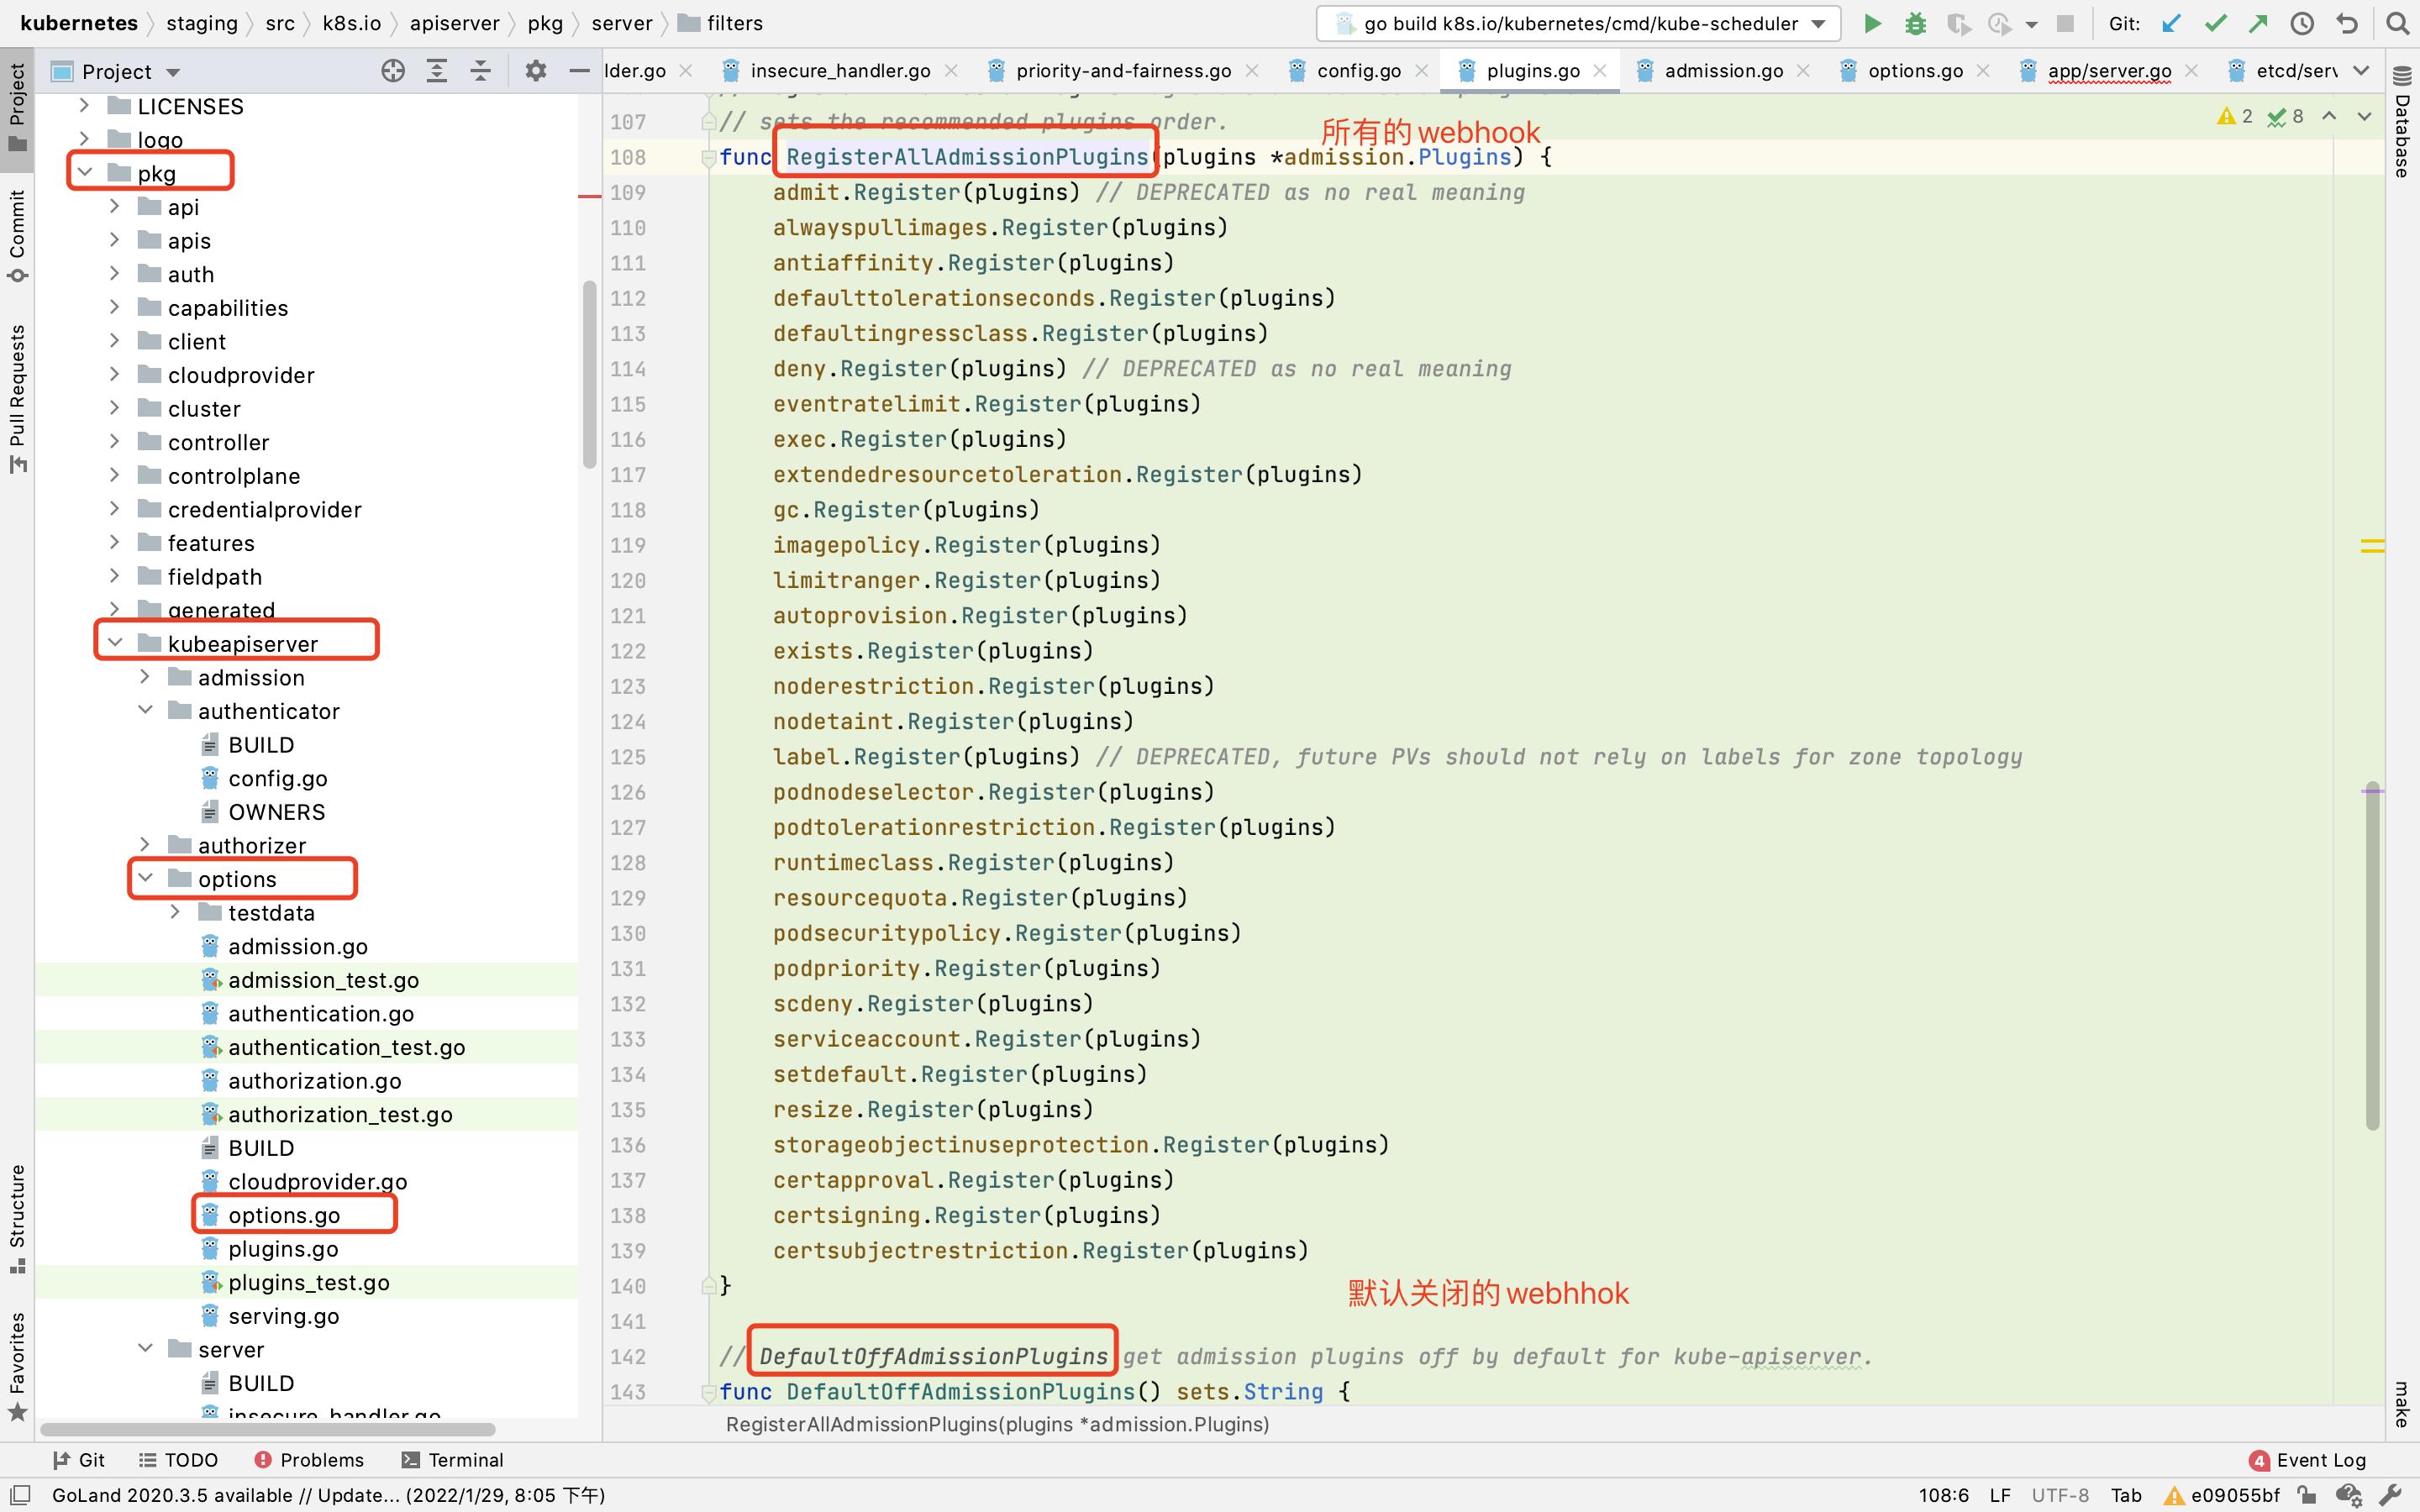The height and width of the screenshot is (1512, 2420).
Task: Open the make tool window
Action: coord(2402,1404)
